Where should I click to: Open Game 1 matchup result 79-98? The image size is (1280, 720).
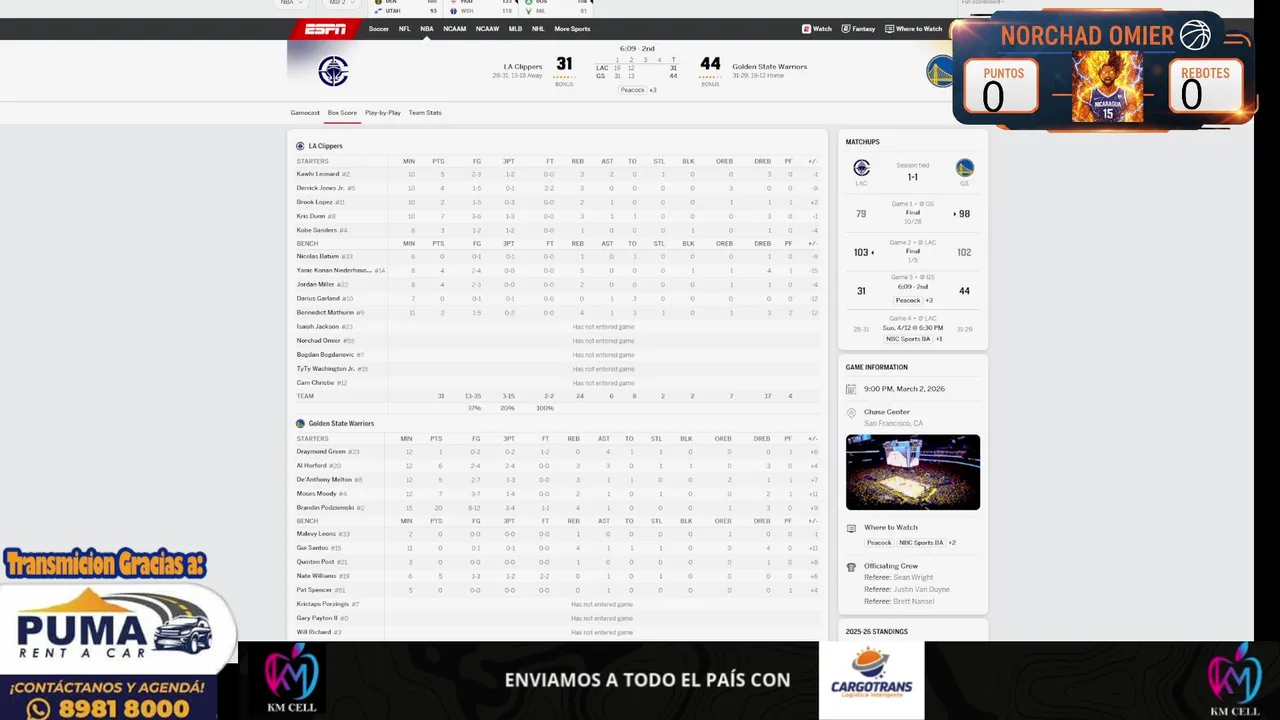tap(913, 213)
